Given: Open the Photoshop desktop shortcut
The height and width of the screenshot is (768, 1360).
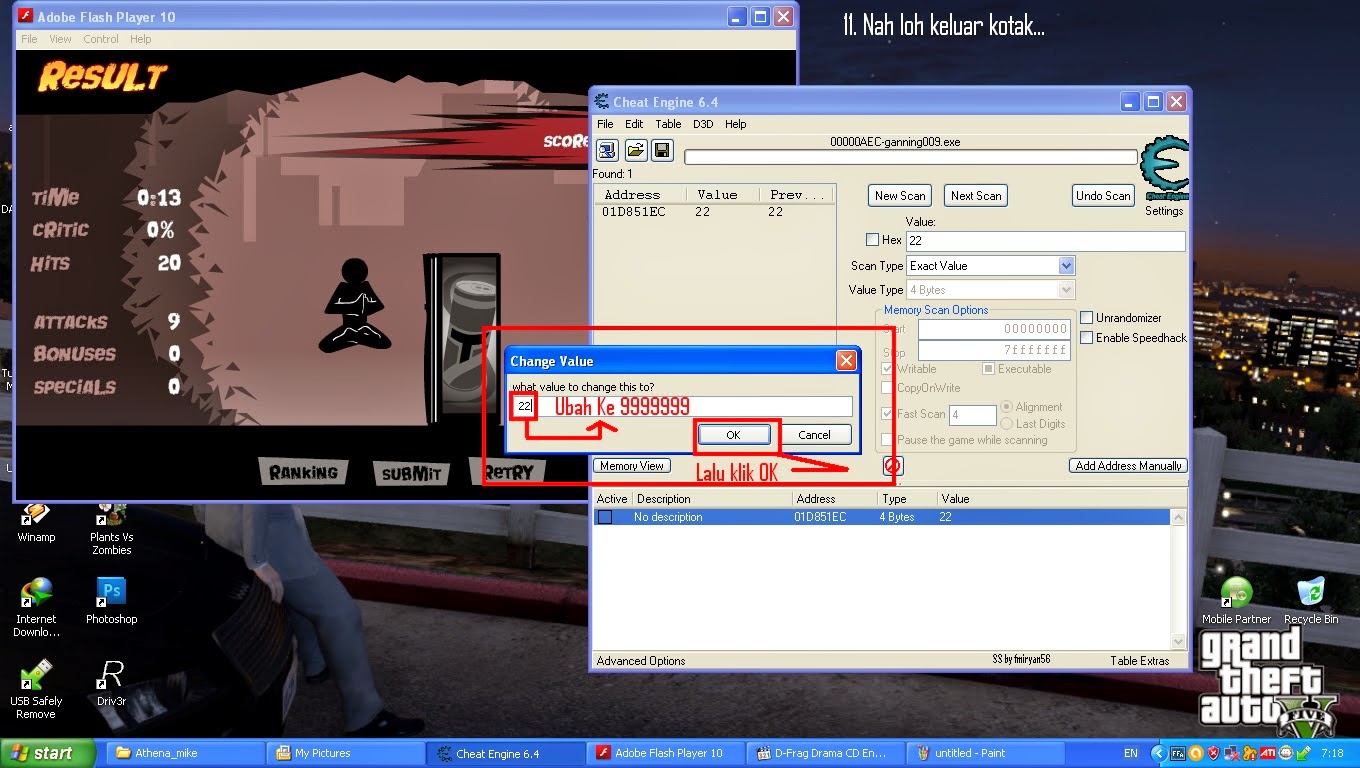Looking at the screenshot, I should click(111, 593).
